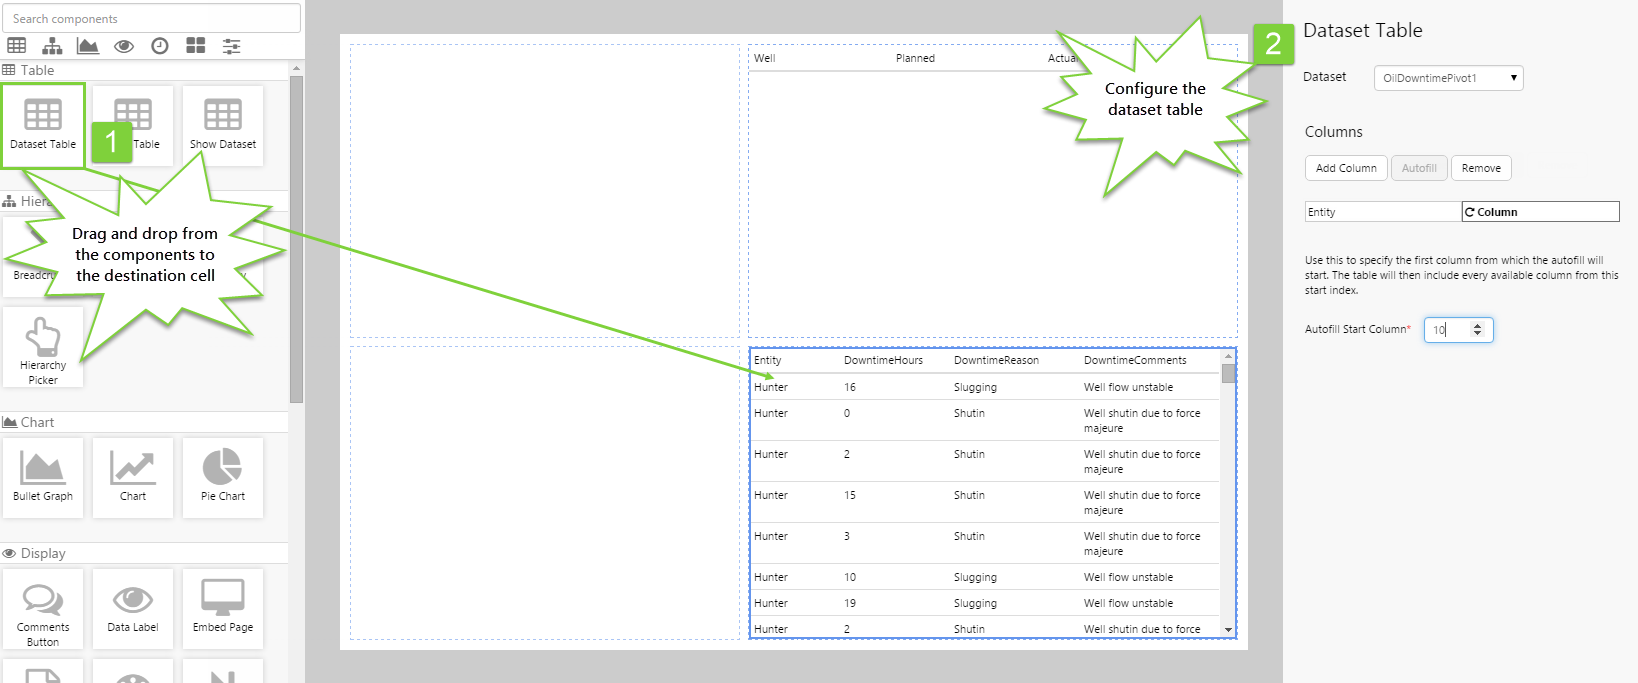Collapse the Display section header
Viewport: 1638px width, 683px height.
[x=43, y=553]
